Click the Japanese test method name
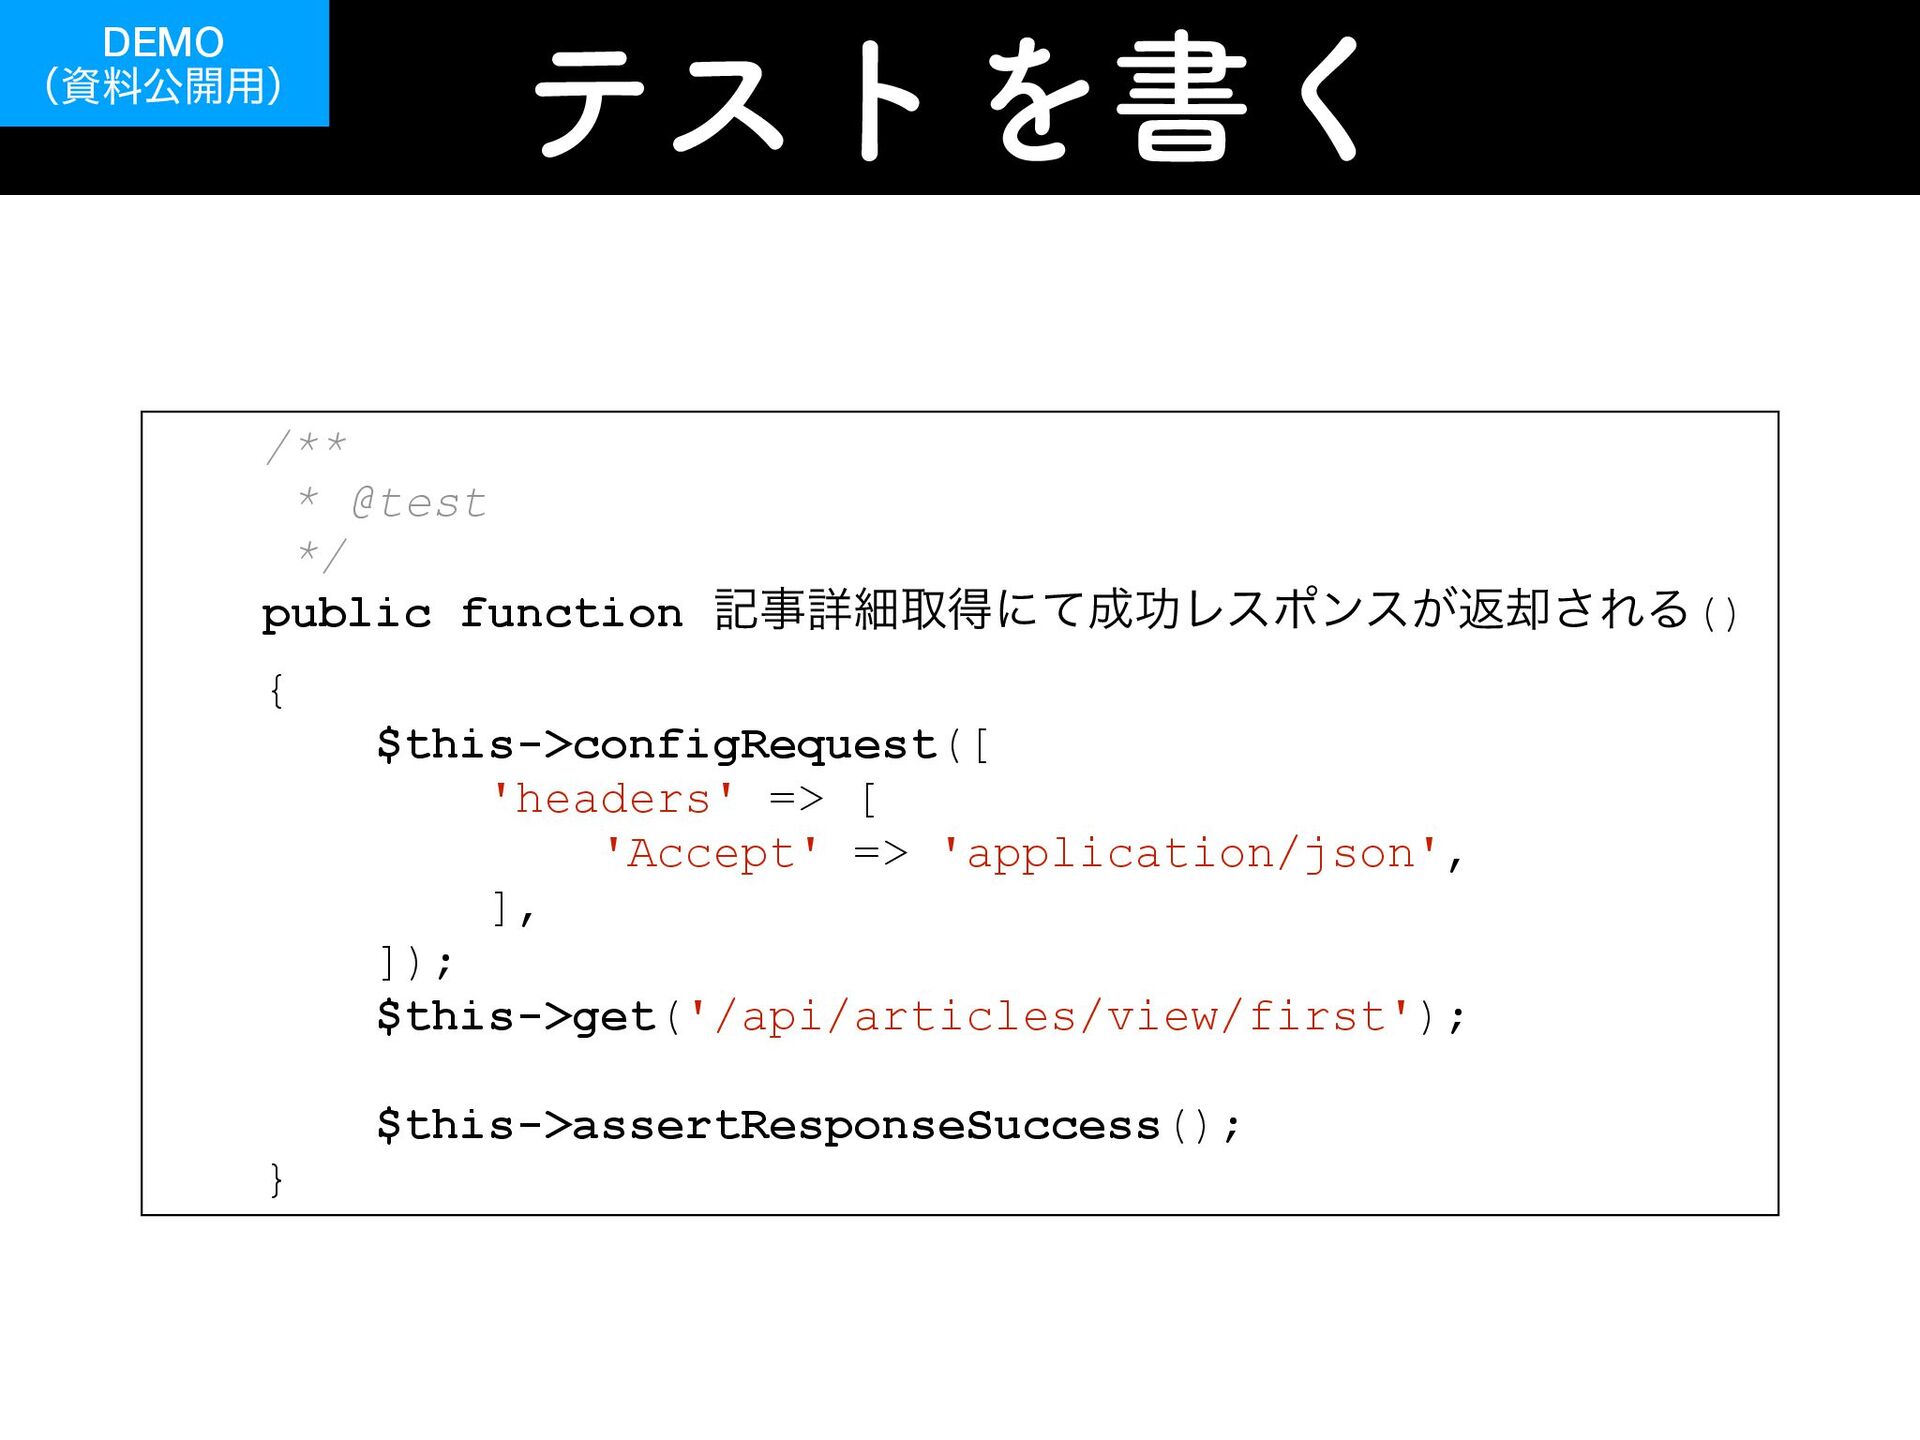Screen dimensions: 1920x1440 click(x=1200, y=610)
